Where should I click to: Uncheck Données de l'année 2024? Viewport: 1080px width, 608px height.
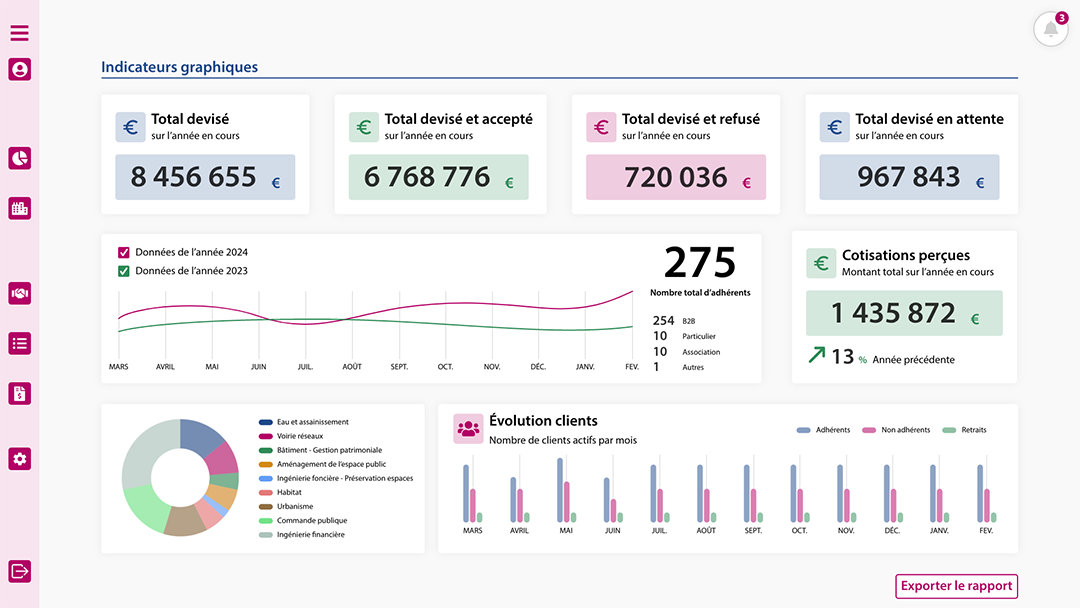(124, 252)
